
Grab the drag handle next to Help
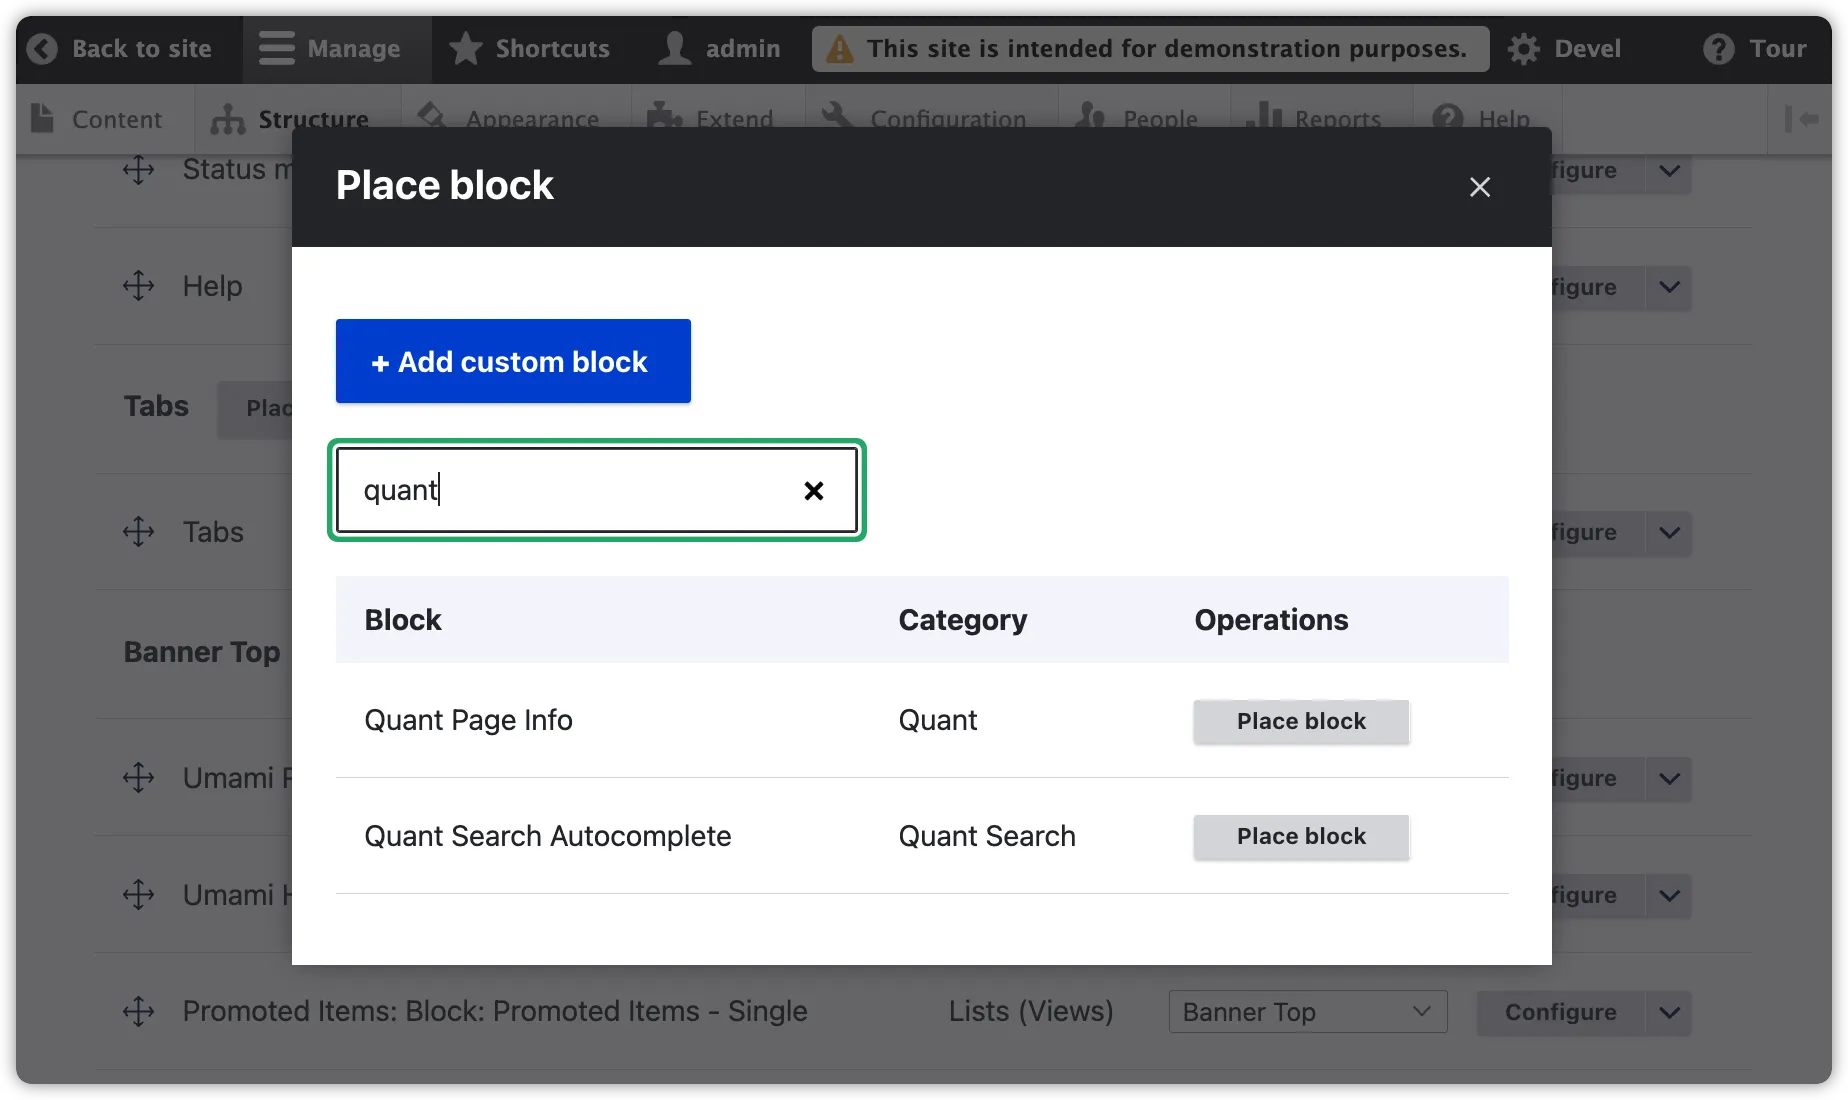[139, 286]
